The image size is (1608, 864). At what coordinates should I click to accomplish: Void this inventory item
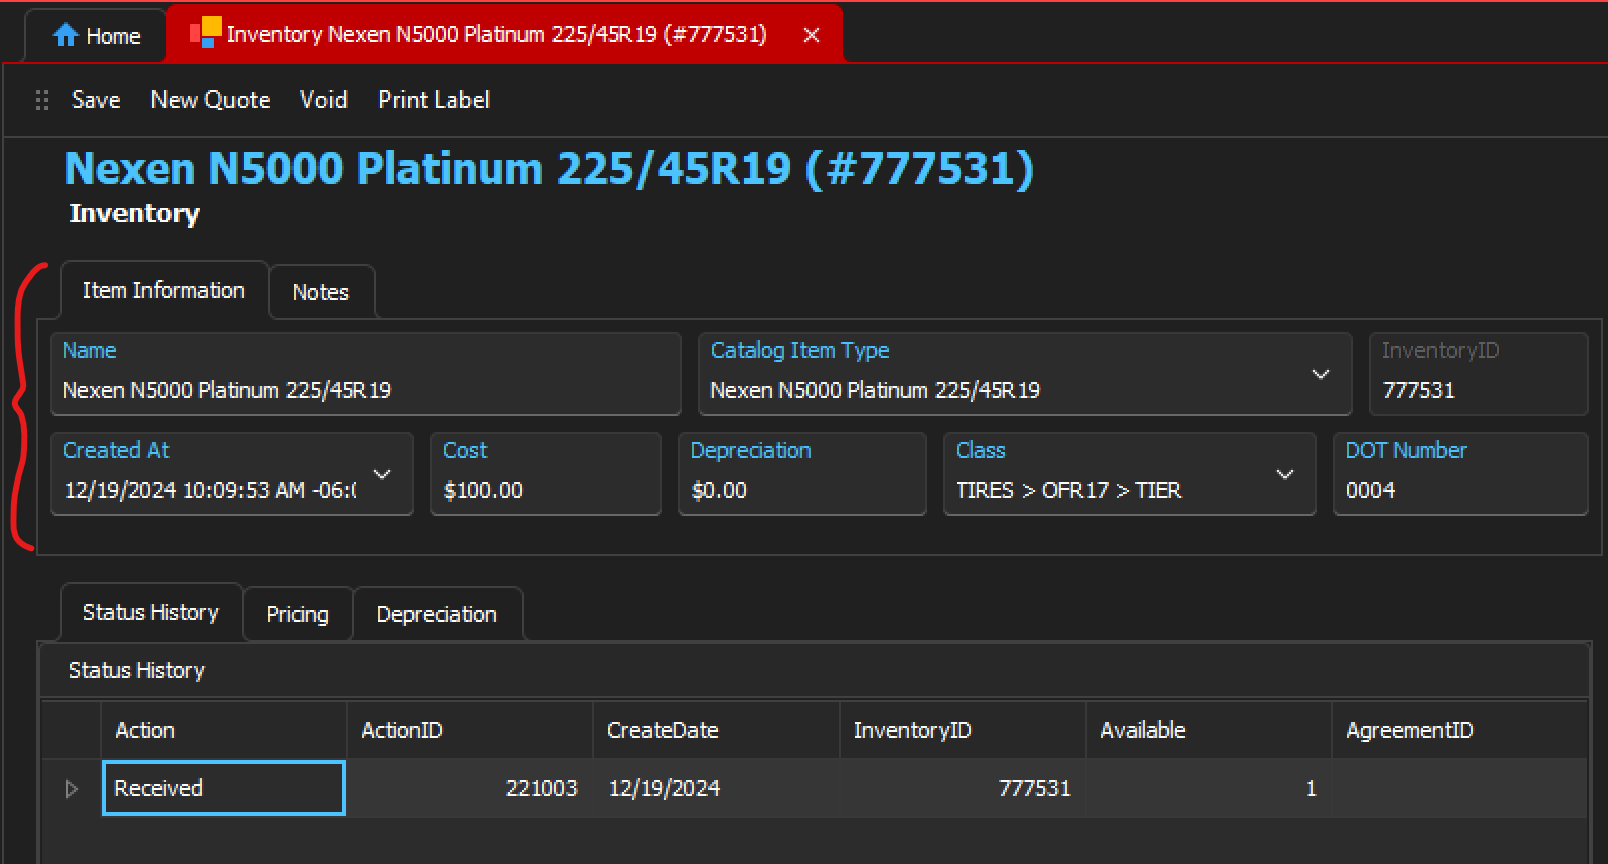tap(324, 100)
